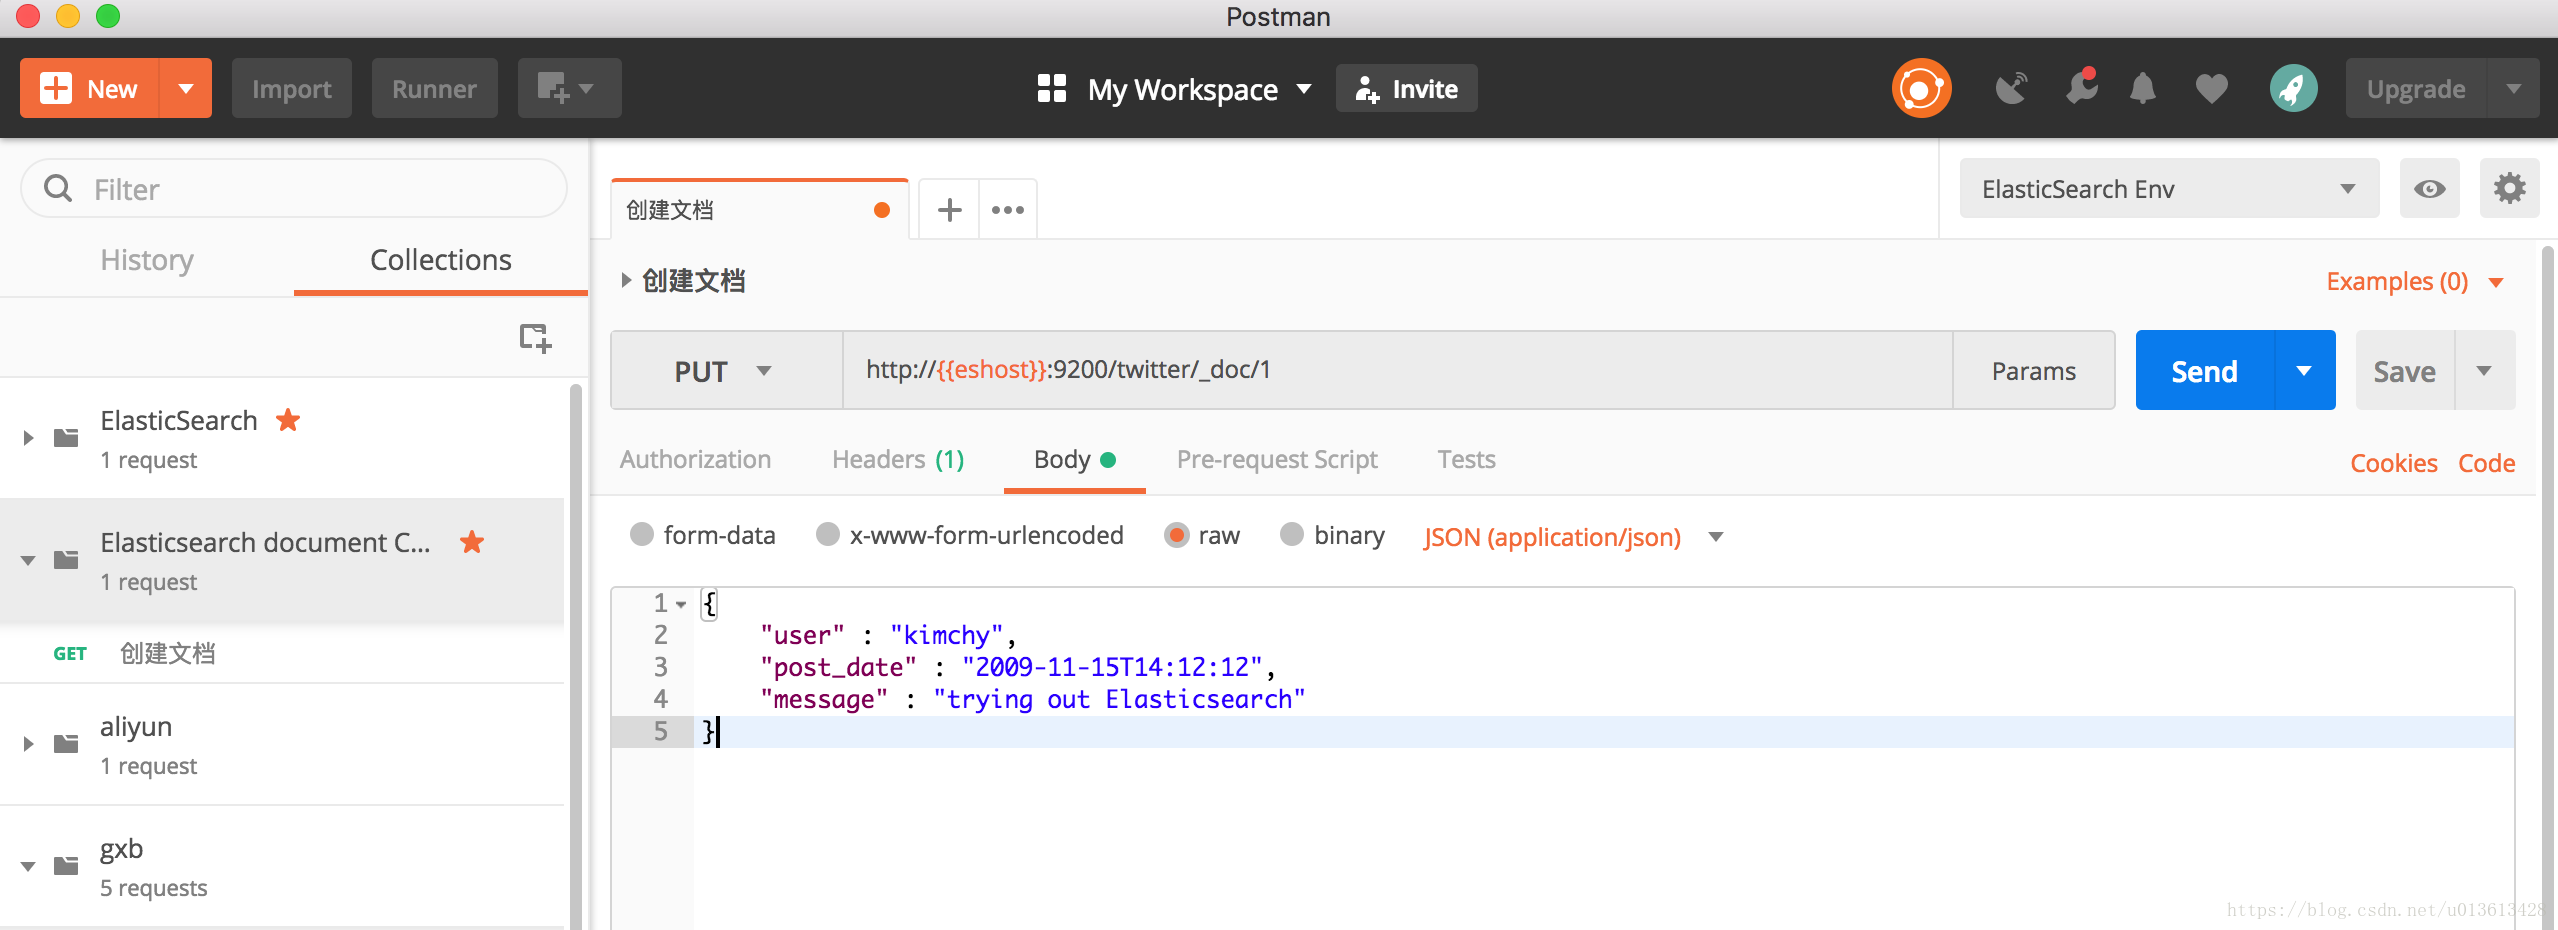The height and width of the screenshot is (930, 2558).
Task: Click the sidebar vertical scrollbar
Action: [x=576, y=655]
